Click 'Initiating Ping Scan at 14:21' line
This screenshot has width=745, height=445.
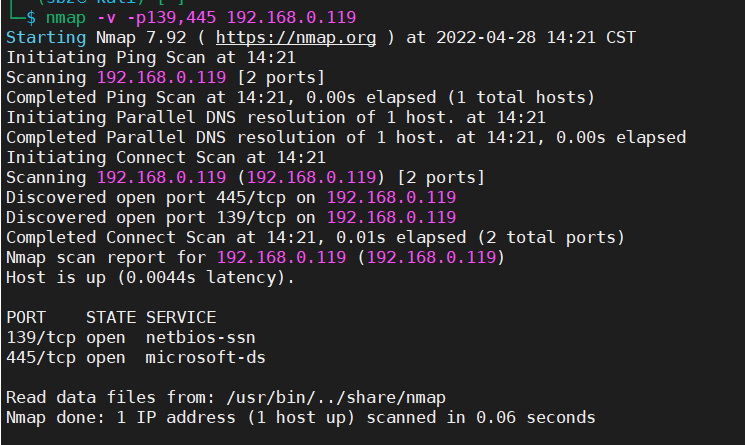(x=151, y=57)
